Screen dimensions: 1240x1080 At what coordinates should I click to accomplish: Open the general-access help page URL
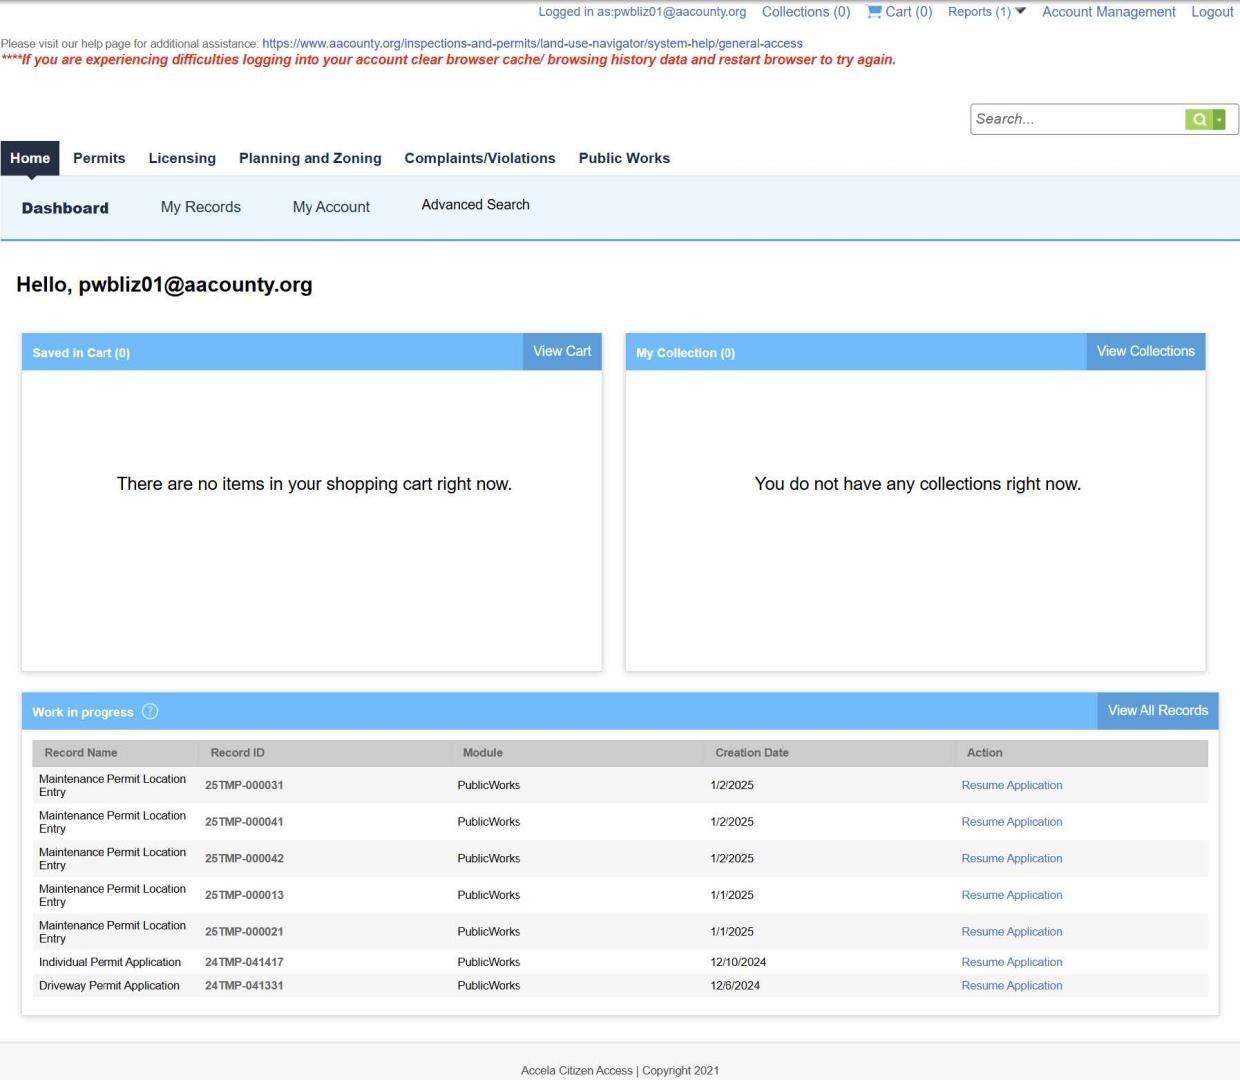(532, 44)
